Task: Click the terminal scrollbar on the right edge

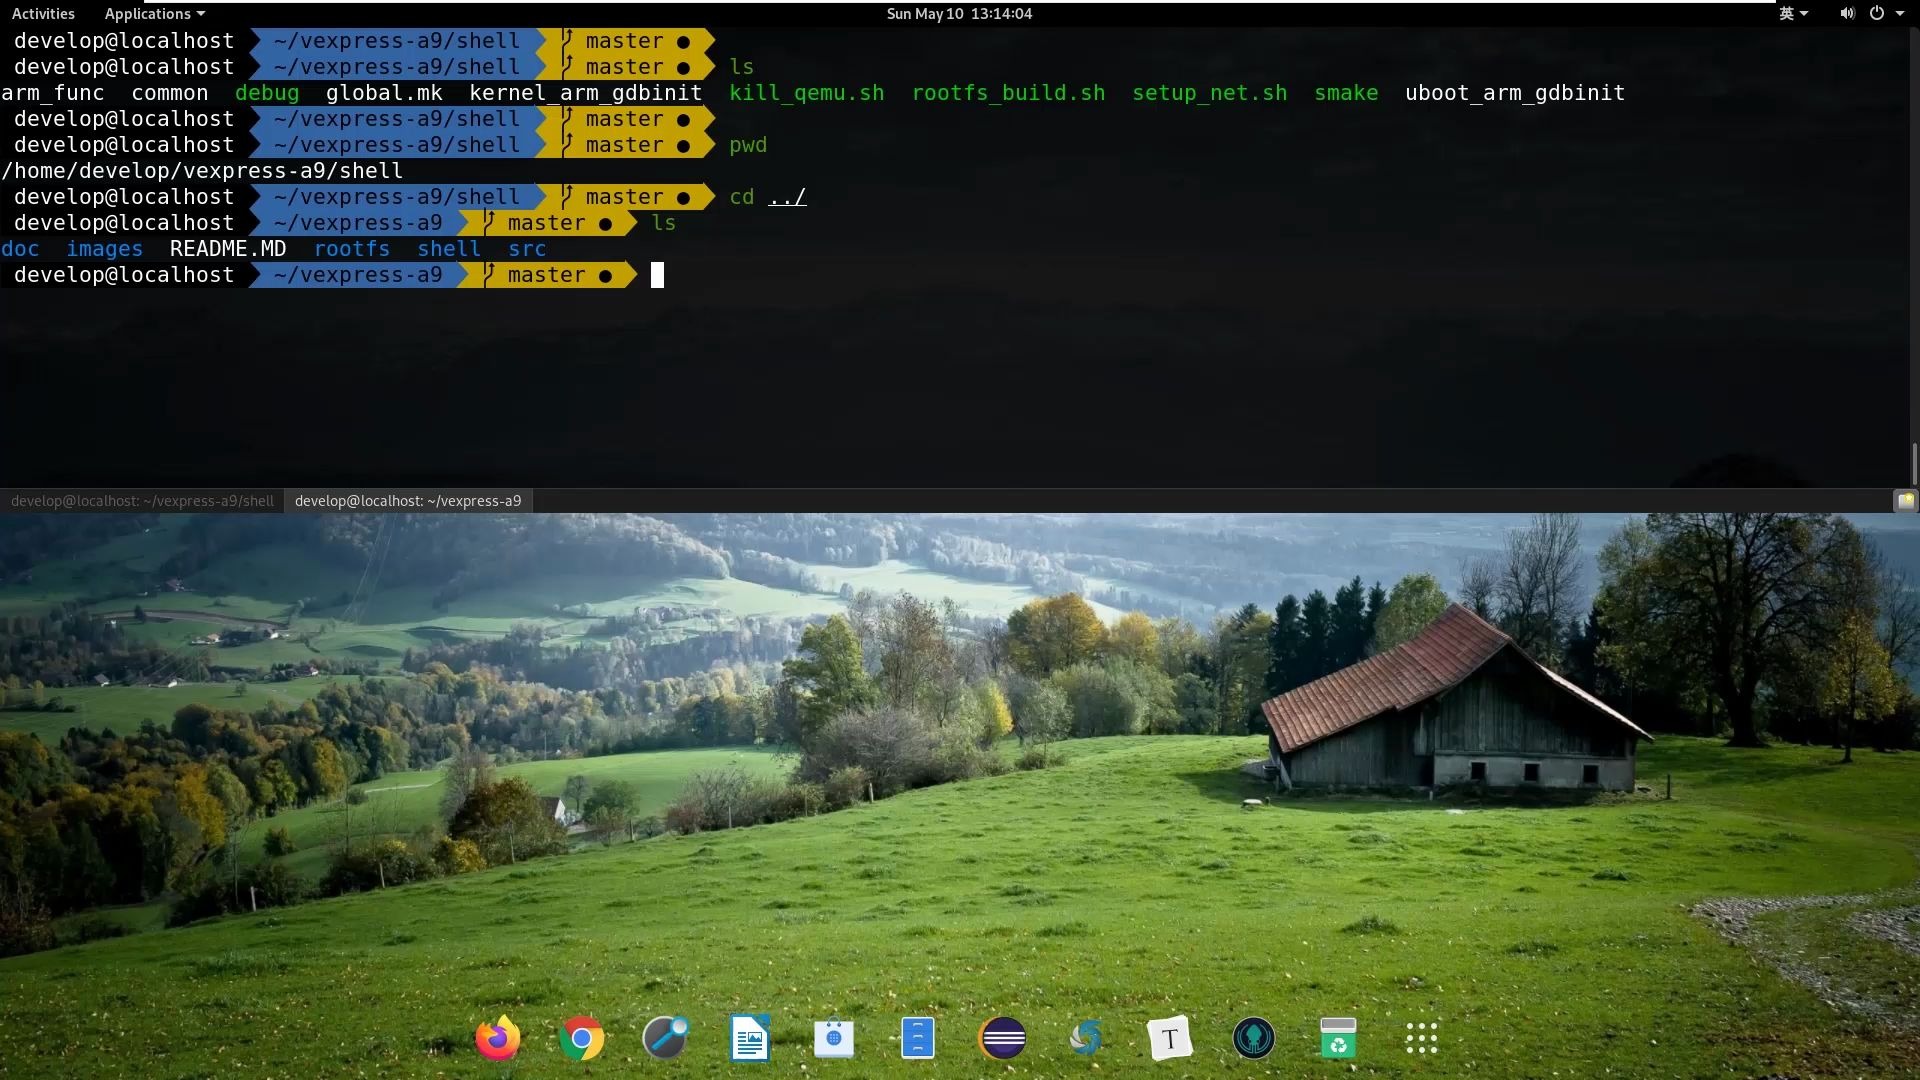Action: pyautogui.click(x=1913, y=462)
